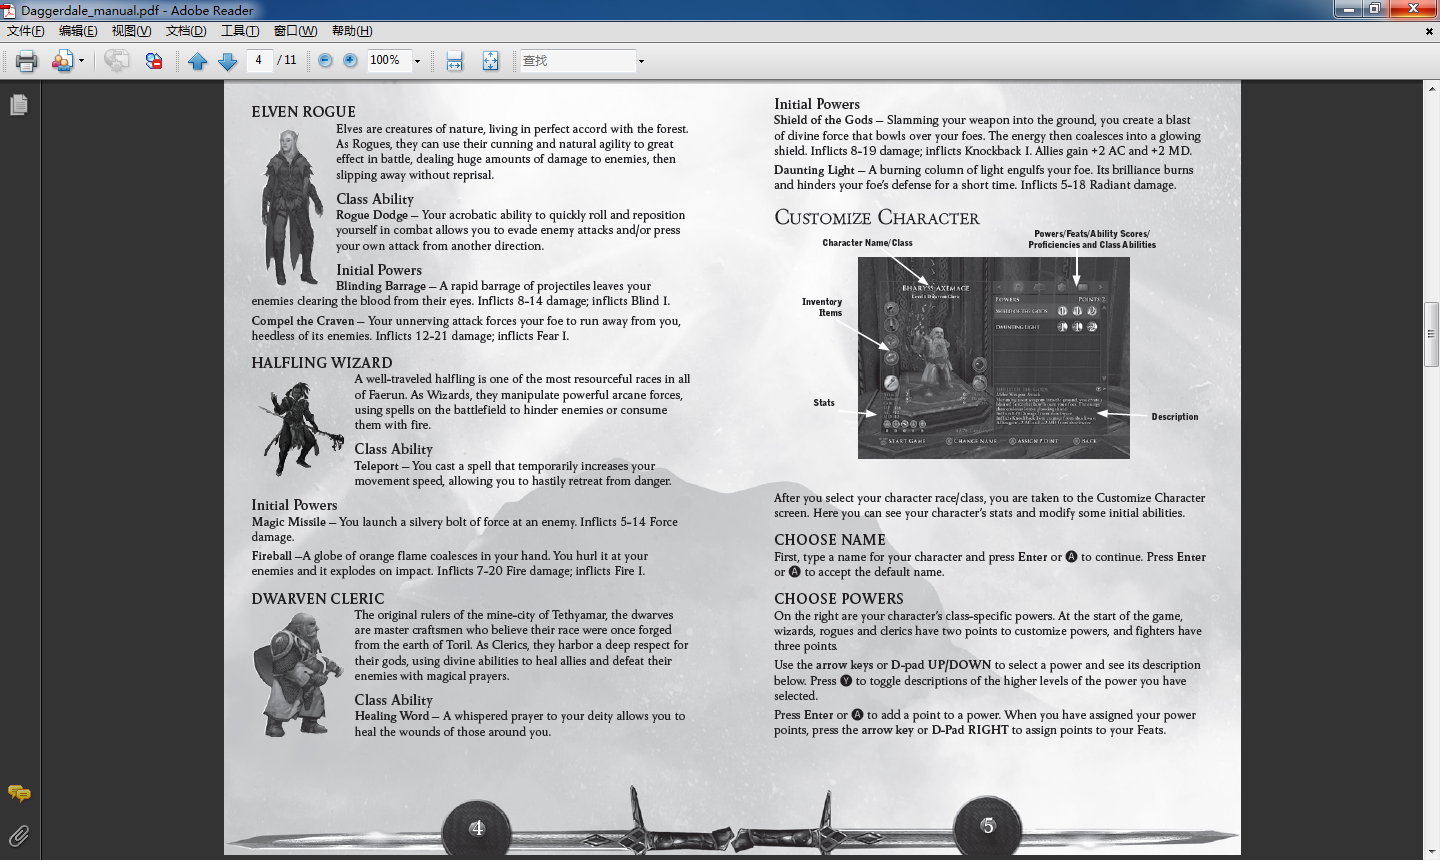Open the 窗口(W) menu
Screen dimensions: 1440x860
(295, 31)
